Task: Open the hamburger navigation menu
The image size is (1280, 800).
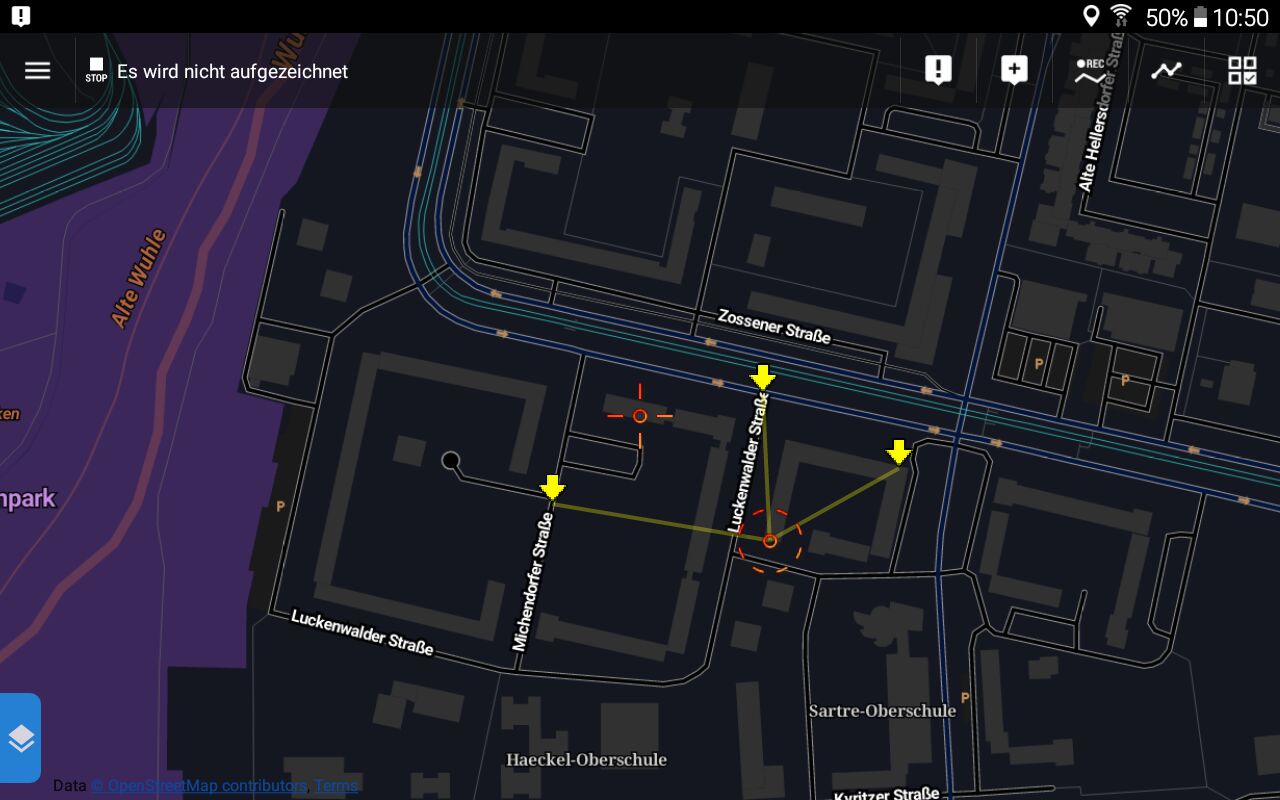Action: coord(38,71)
